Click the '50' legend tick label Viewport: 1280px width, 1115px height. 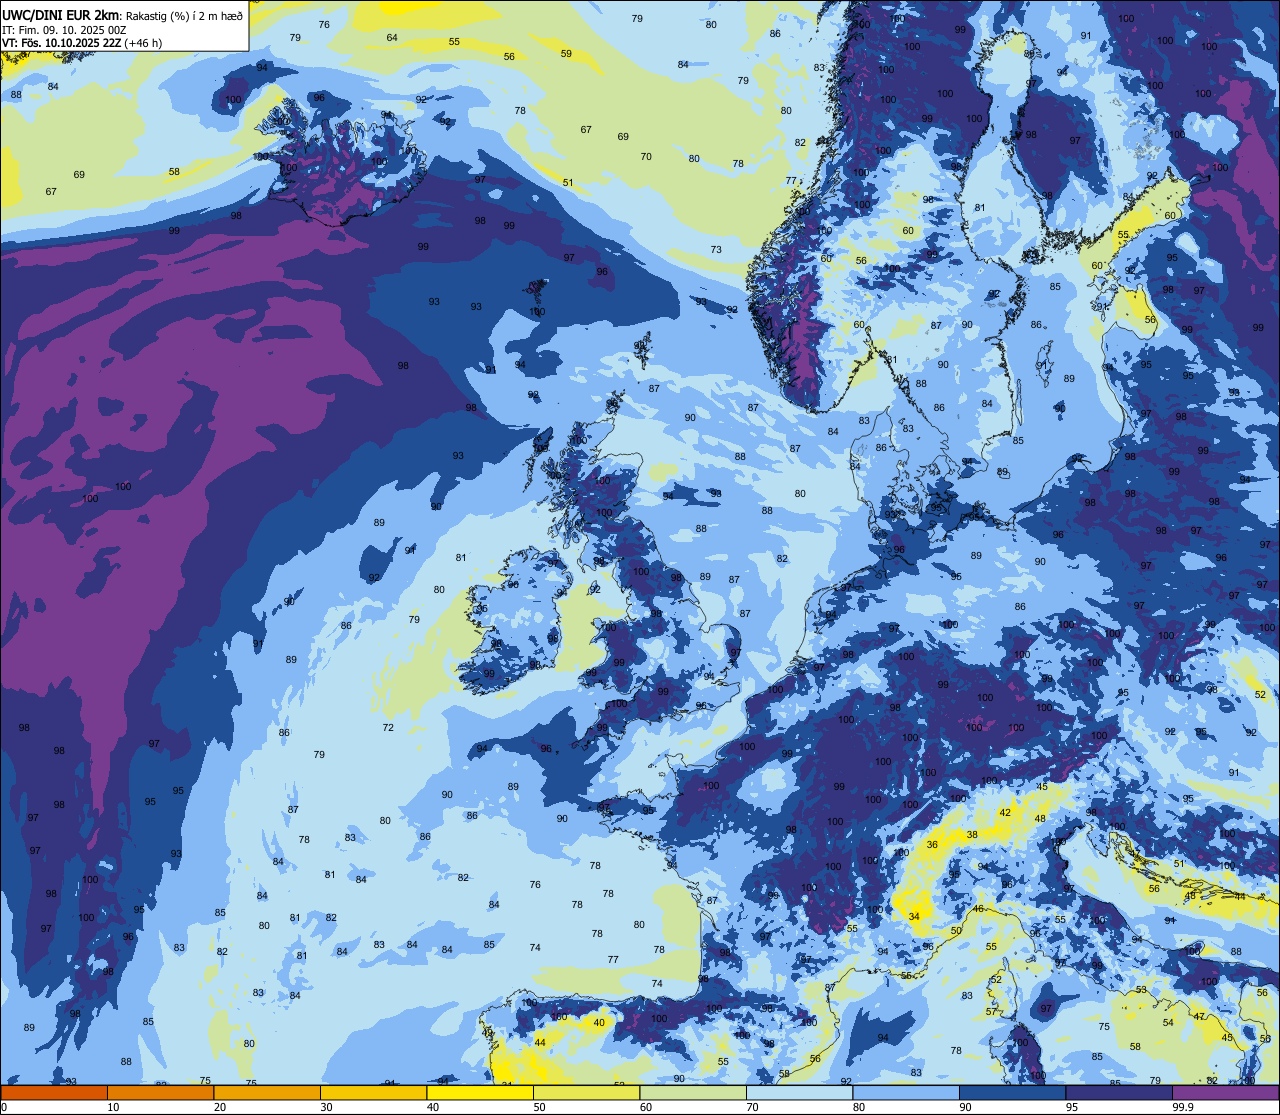click(540, 1107)
